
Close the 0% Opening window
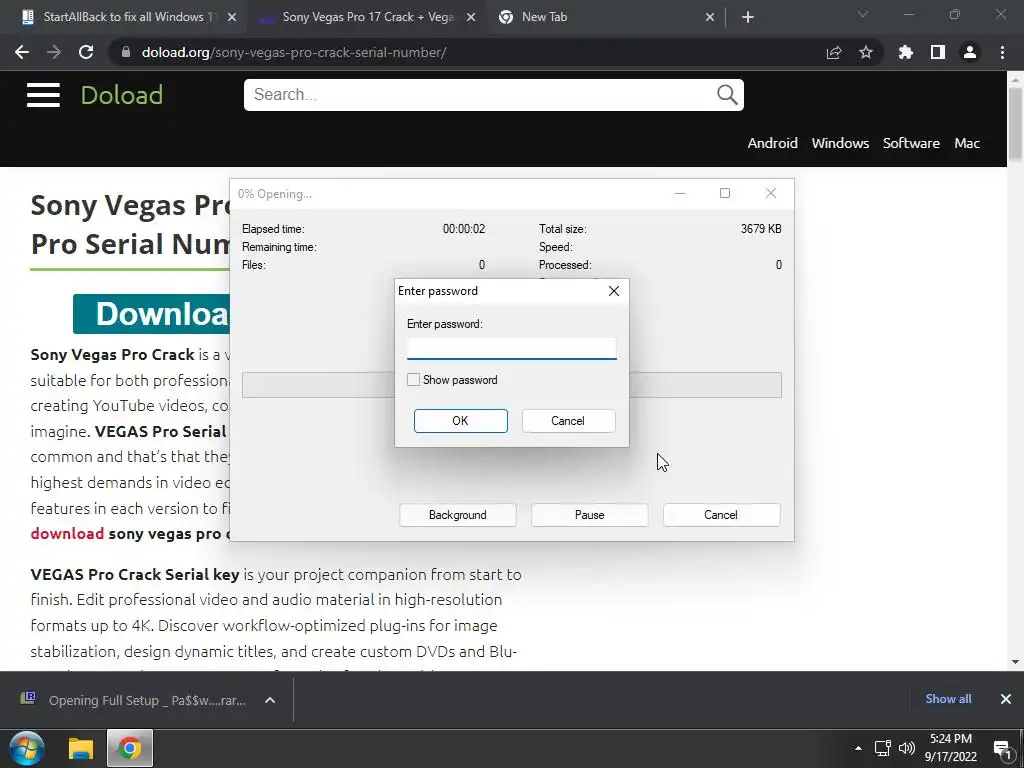[x=771, y=193]
